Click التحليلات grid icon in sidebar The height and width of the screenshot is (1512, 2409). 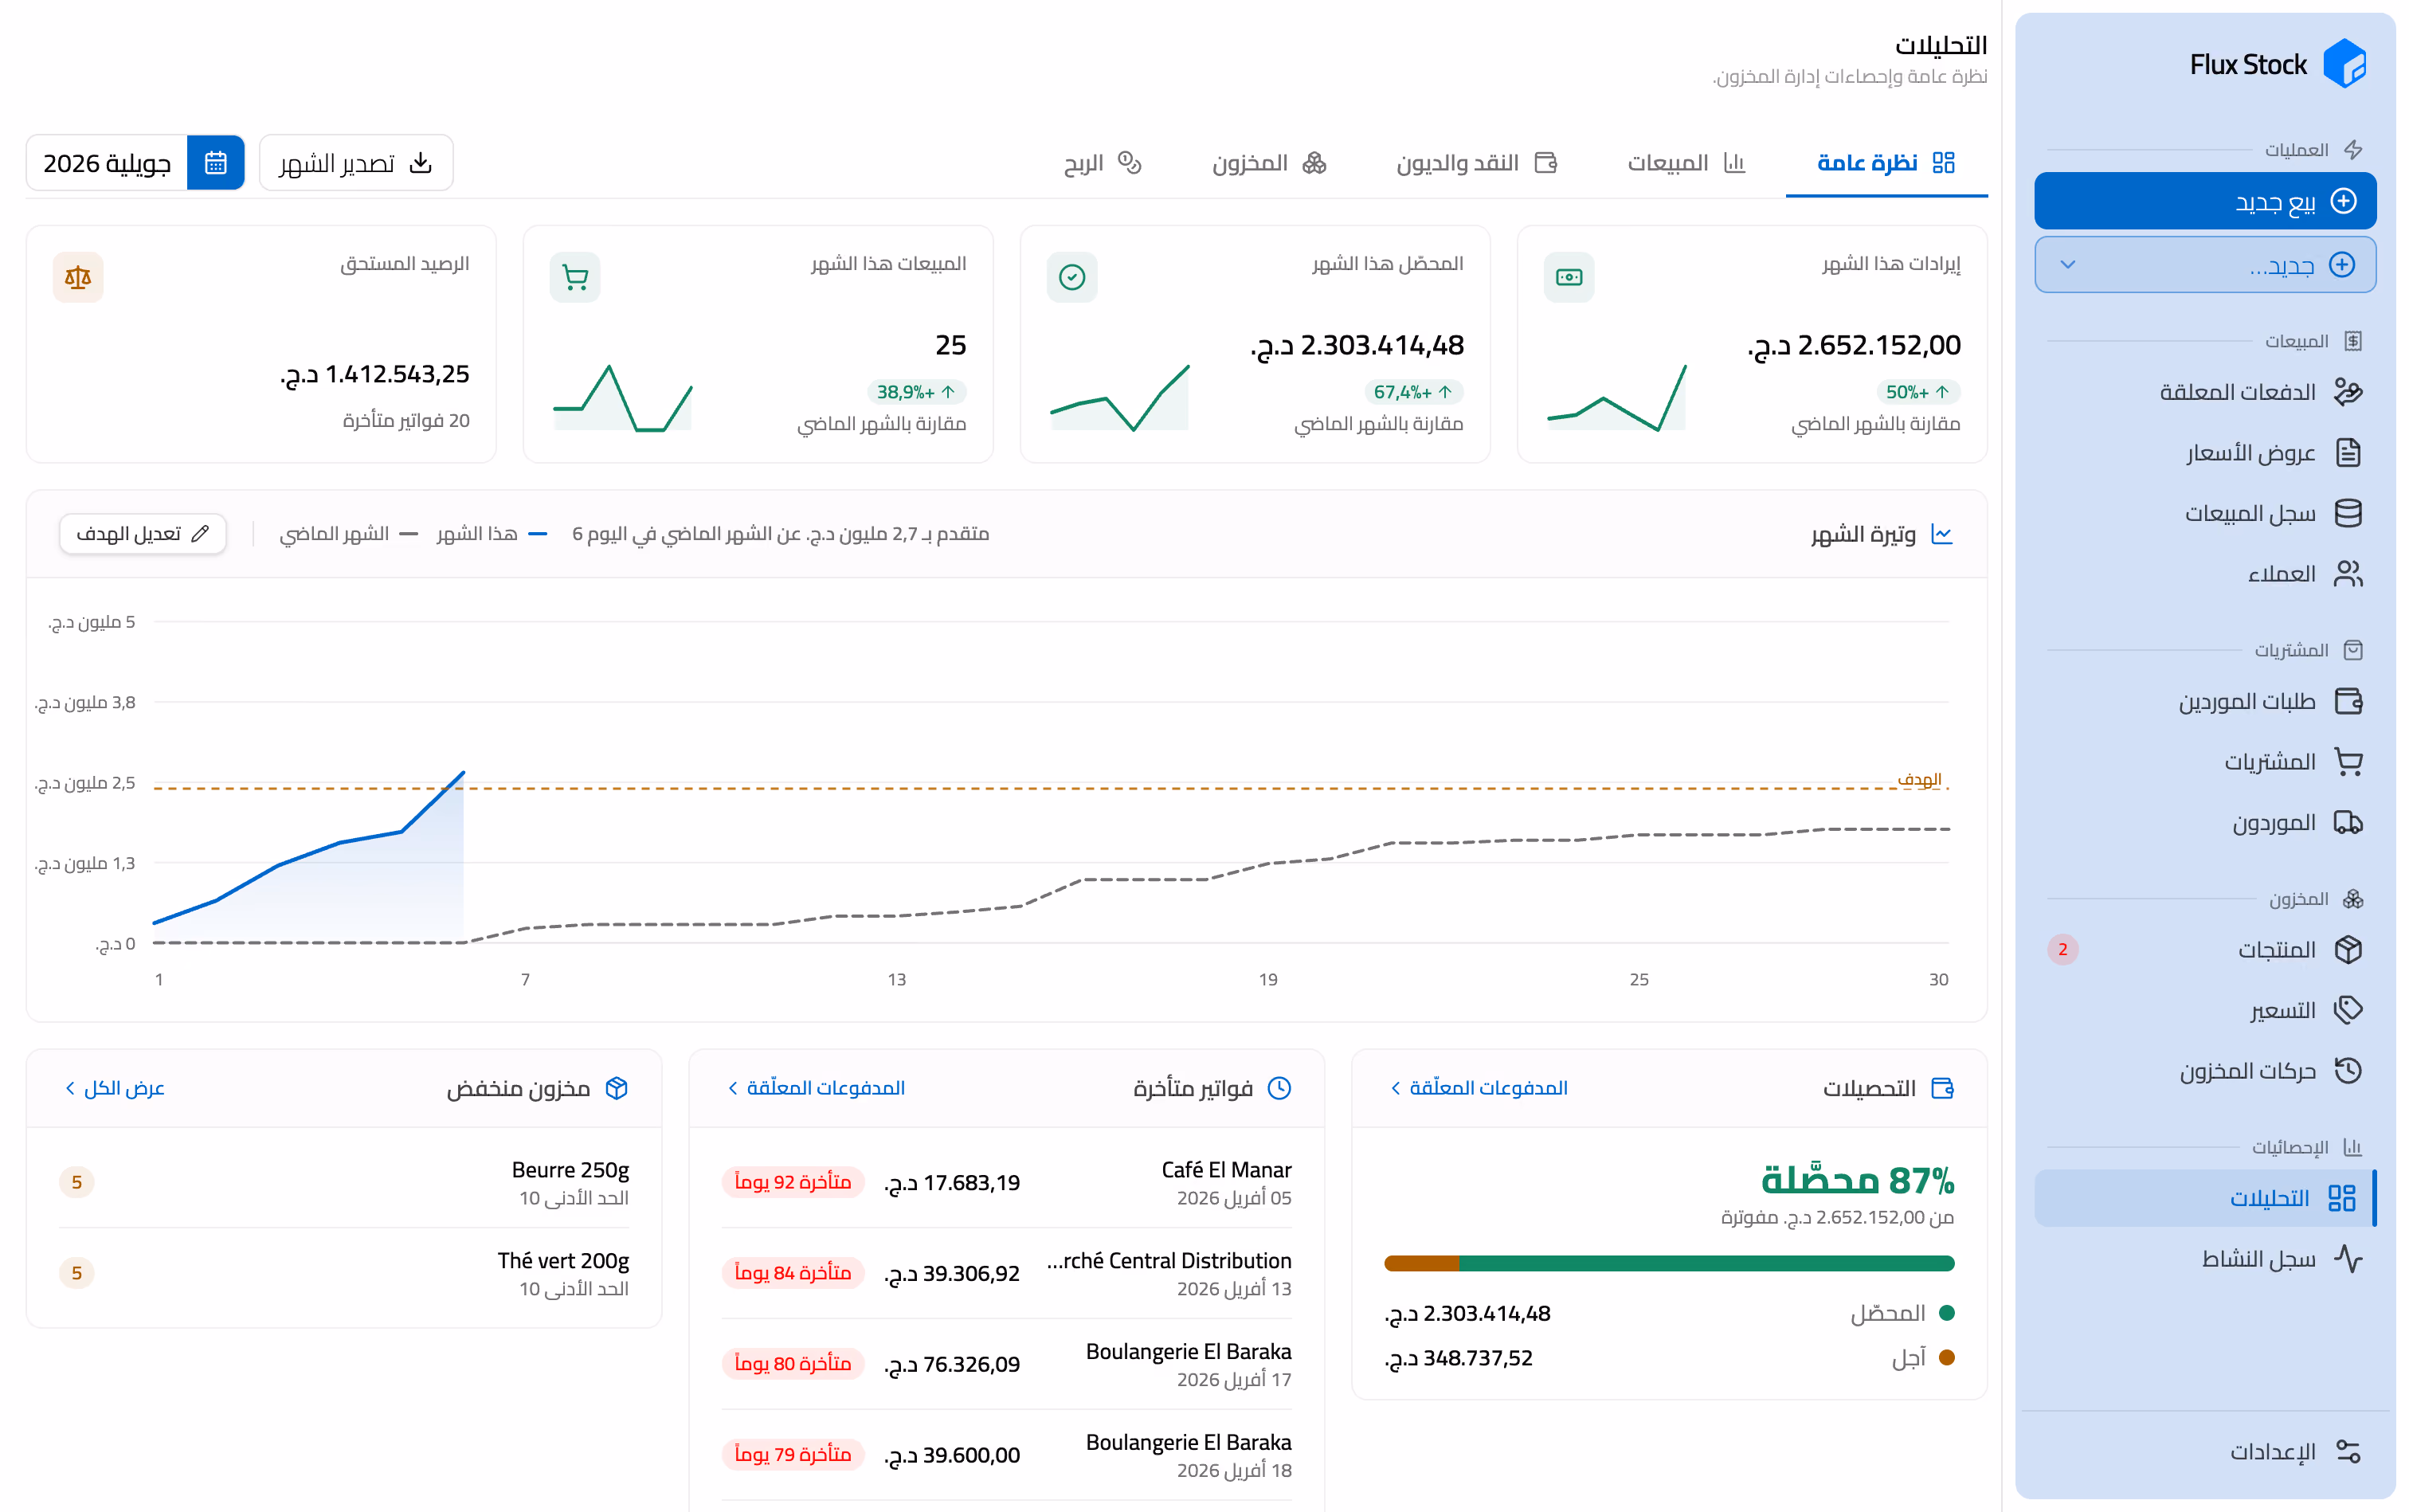tap(2341, 1198)
